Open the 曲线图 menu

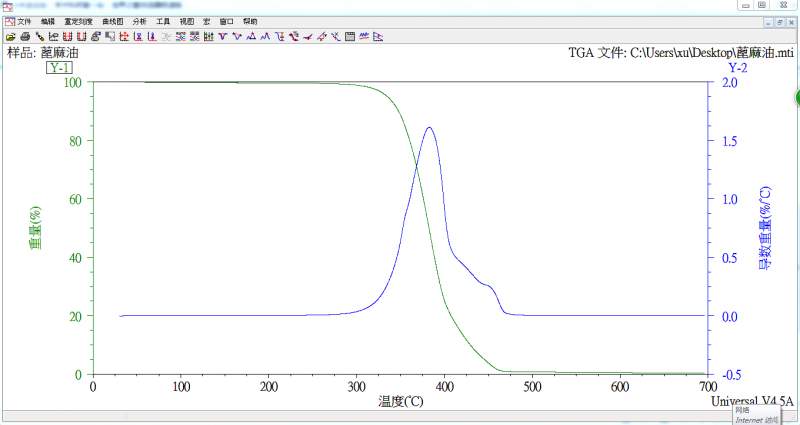113,21
